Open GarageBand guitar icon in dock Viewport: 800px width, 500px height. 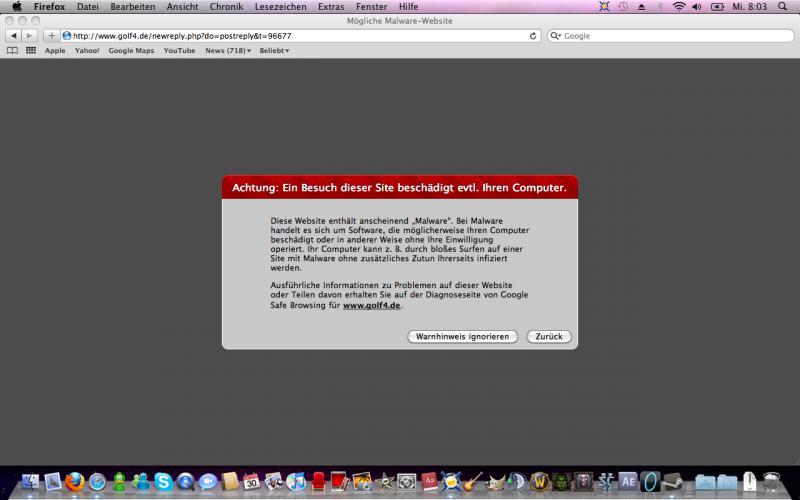pyautogui.click(x=473, y=481)
